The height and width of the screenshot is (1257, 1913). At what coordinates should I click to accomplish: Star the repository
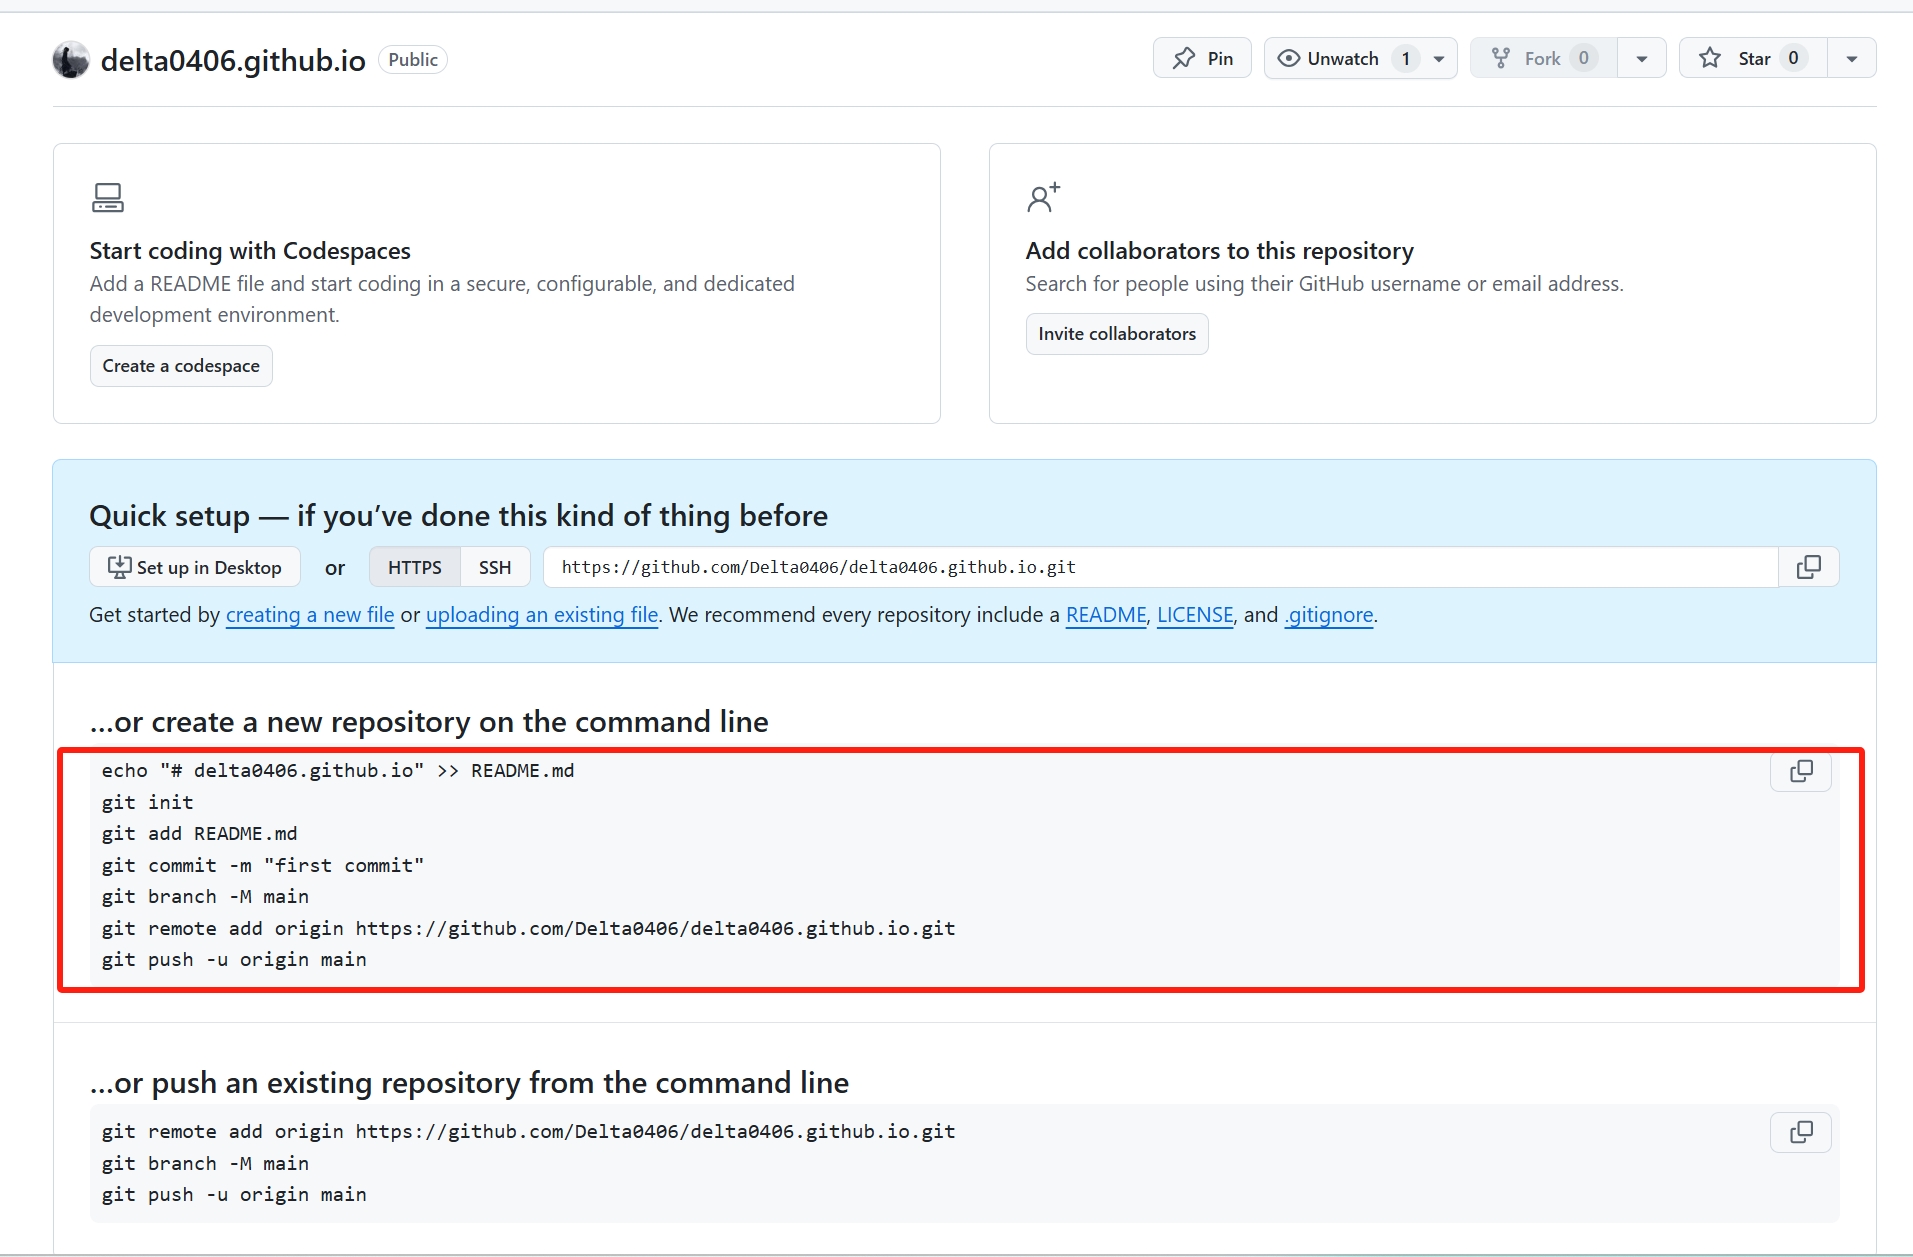pyautogui.click(x=1753, y=58)
